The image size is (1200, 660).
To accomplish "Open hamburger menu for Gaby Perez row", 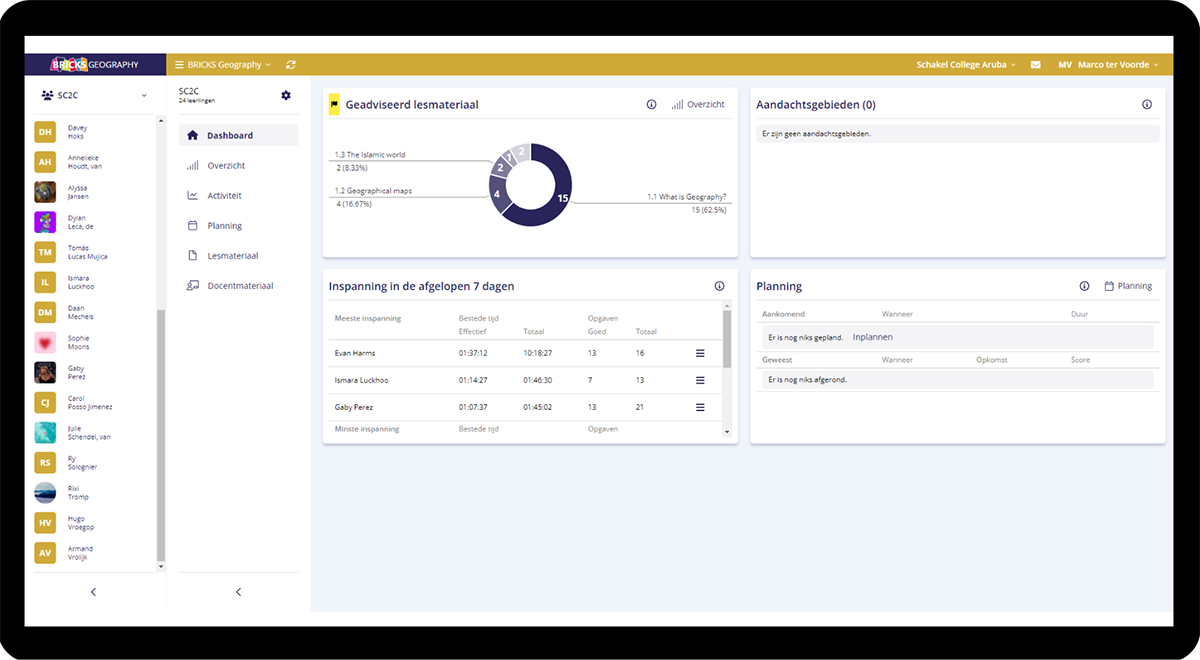I will coord(700,407).
